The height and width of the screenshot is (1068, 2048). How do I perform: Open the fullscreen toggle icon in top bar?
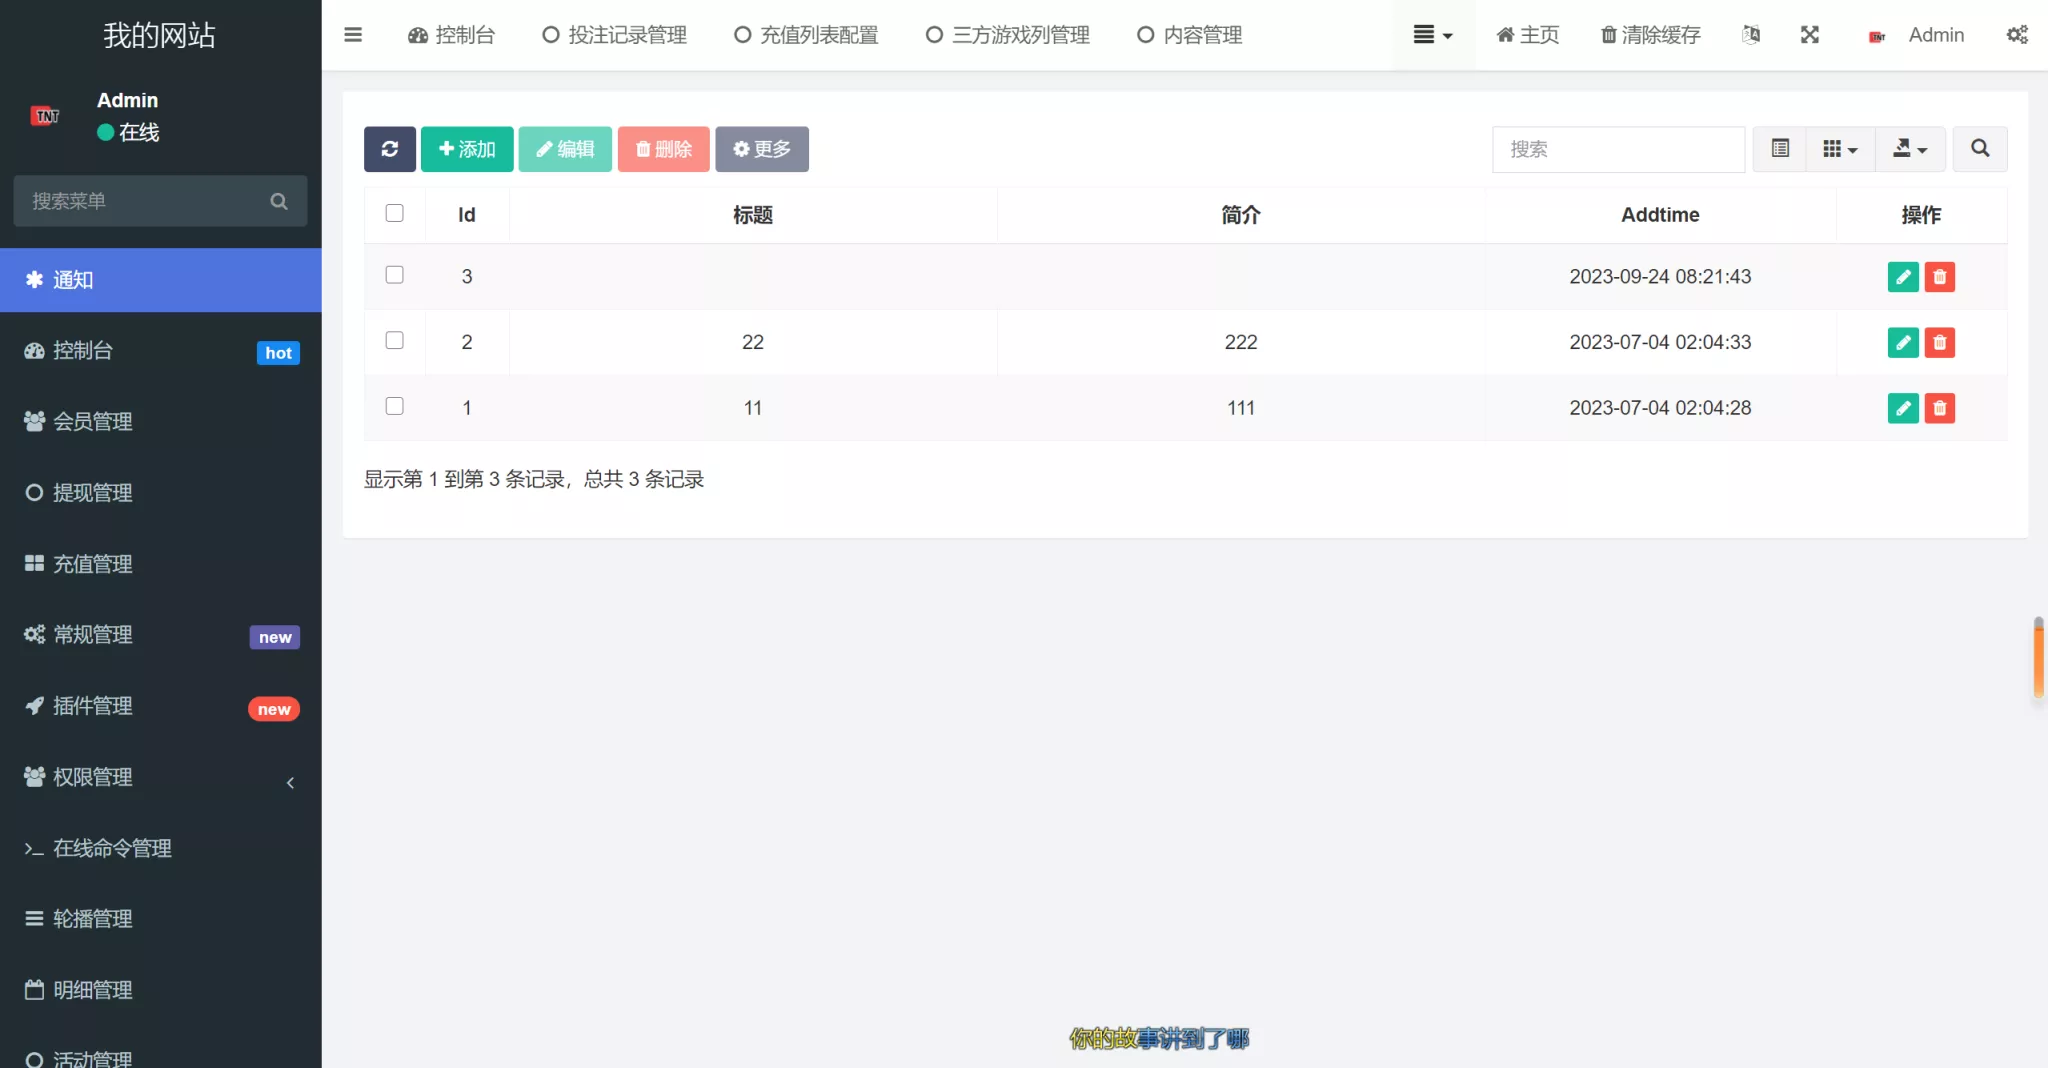point(1809,35)
